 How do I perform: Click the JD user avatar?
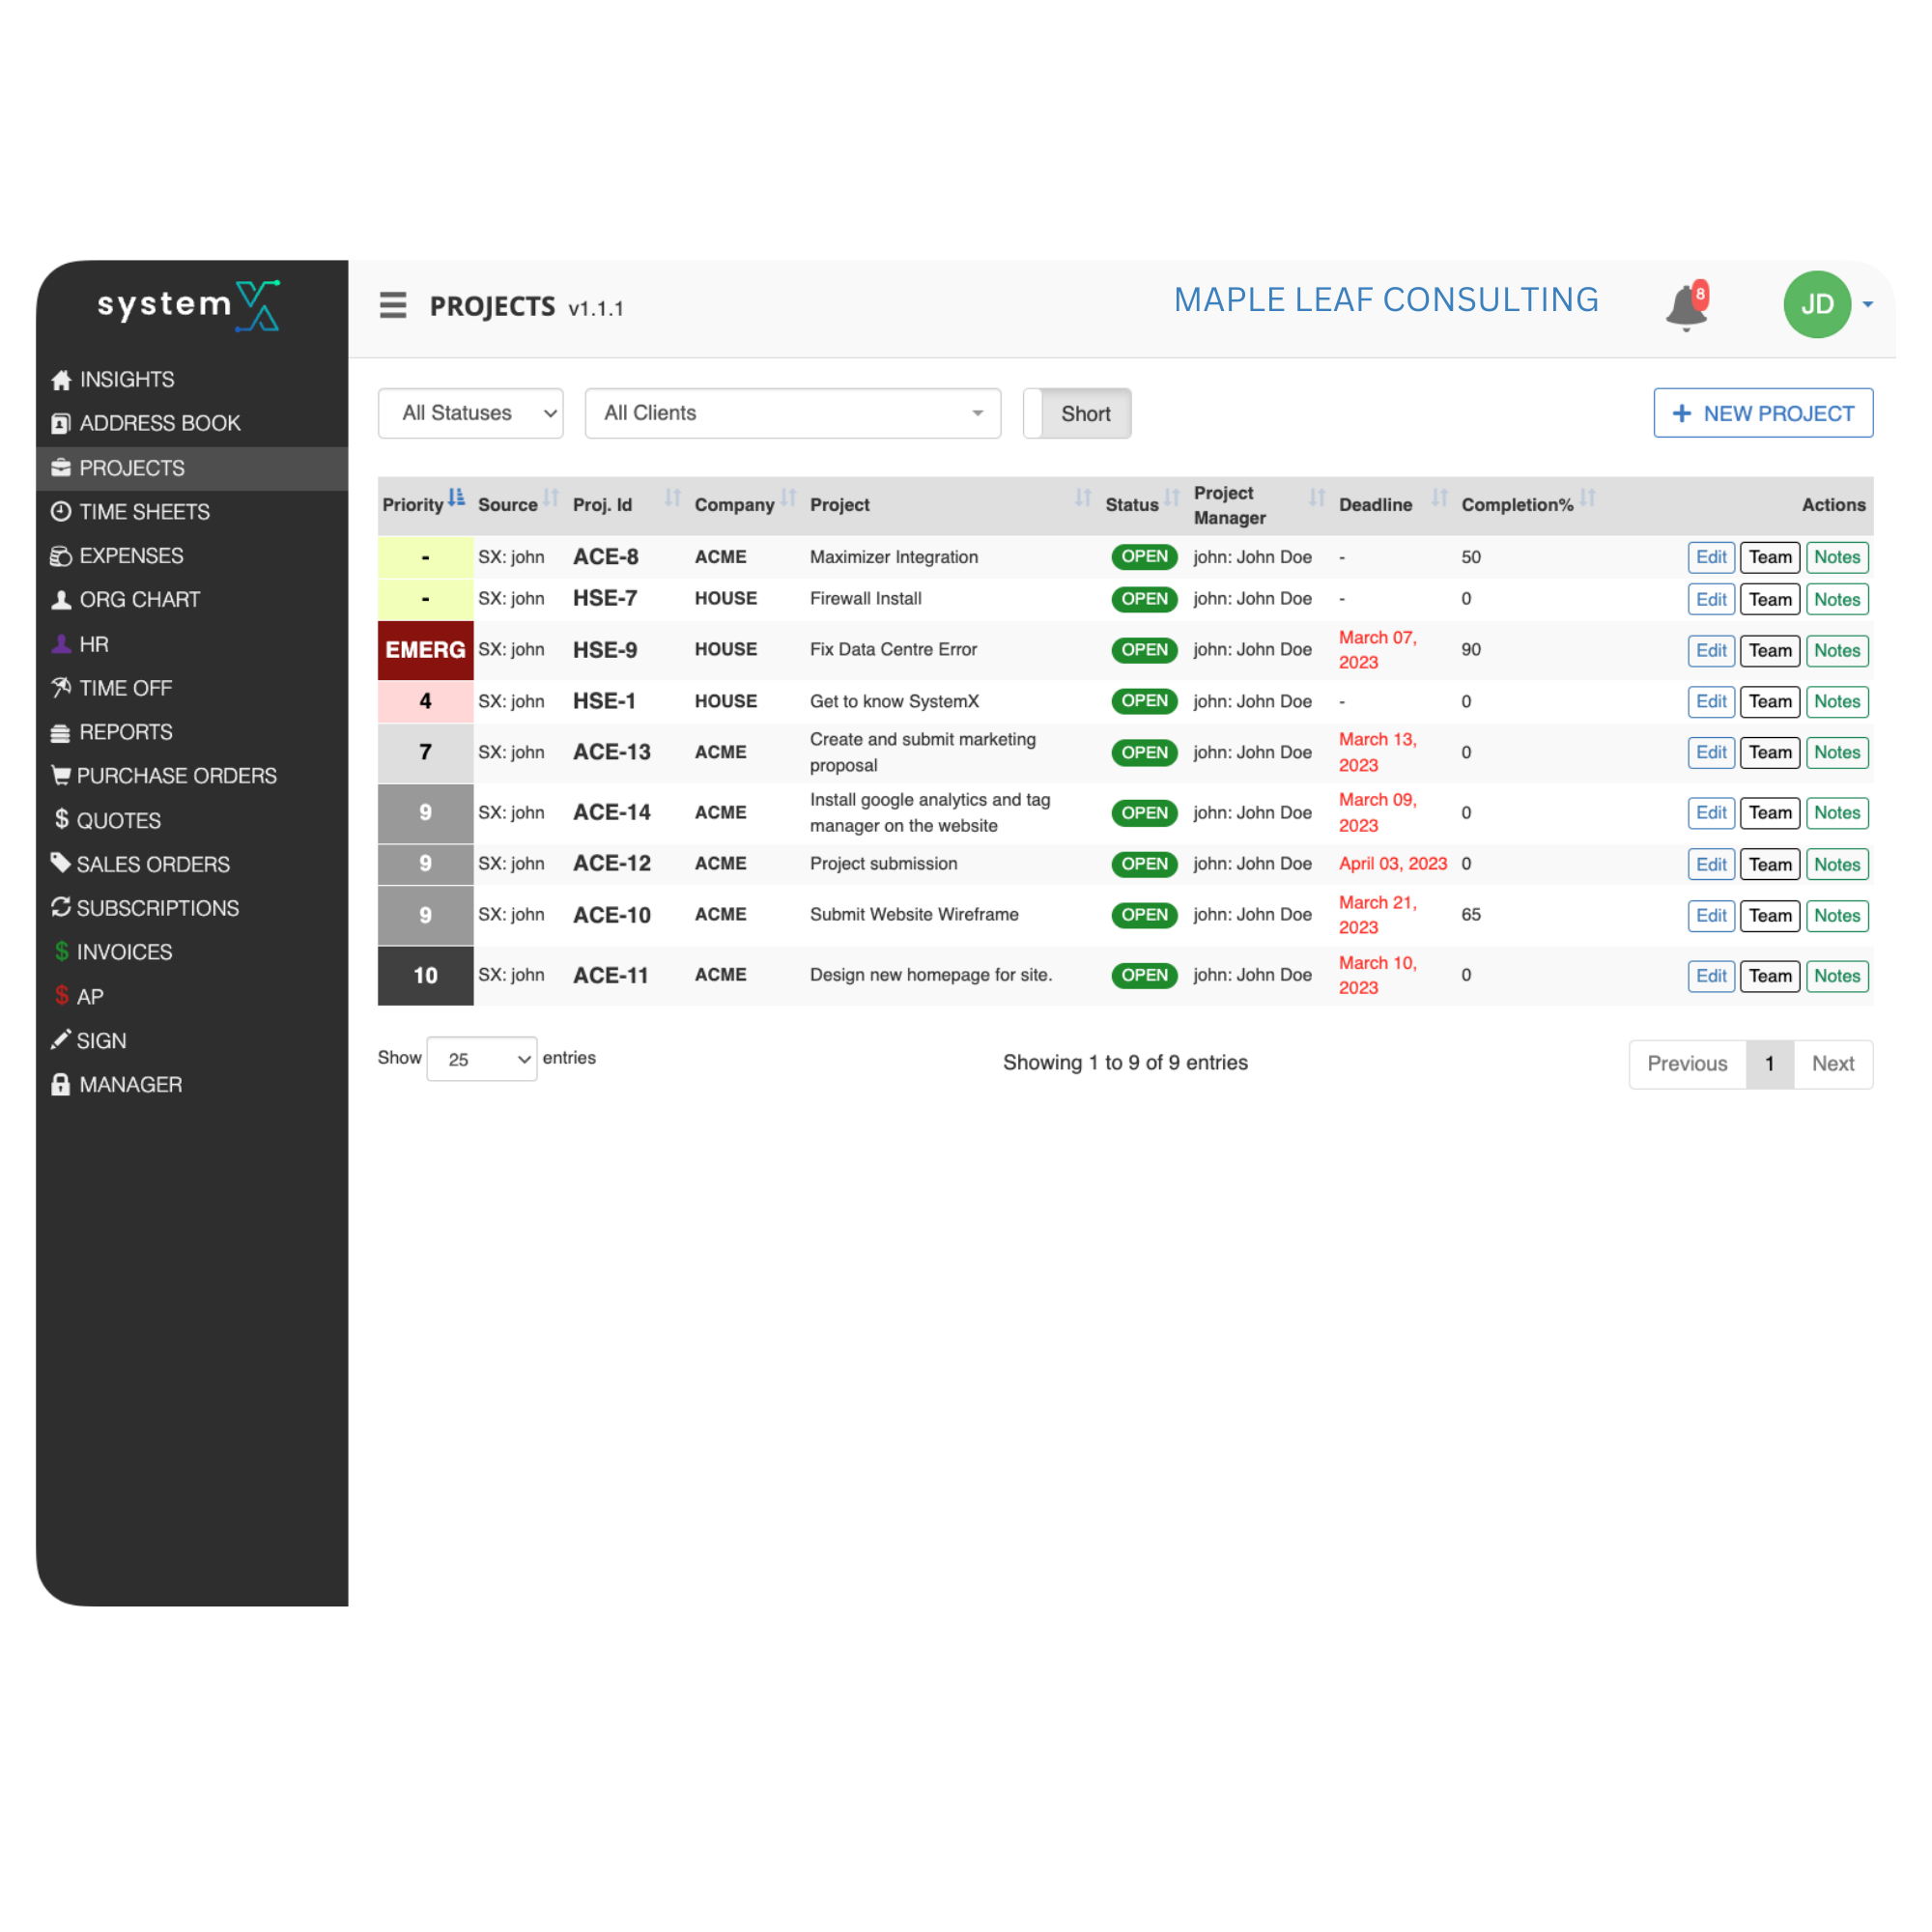[x=1816, y=305]
